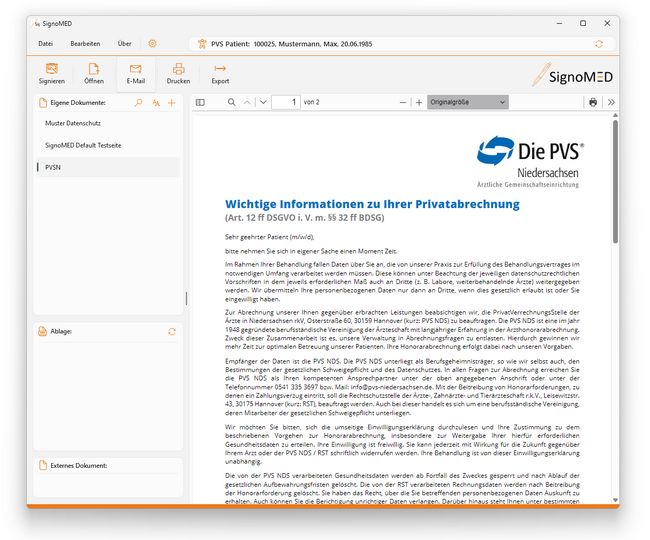
Task: Click font size icon in Eigene Dokumente
Action: click(156, 103)
